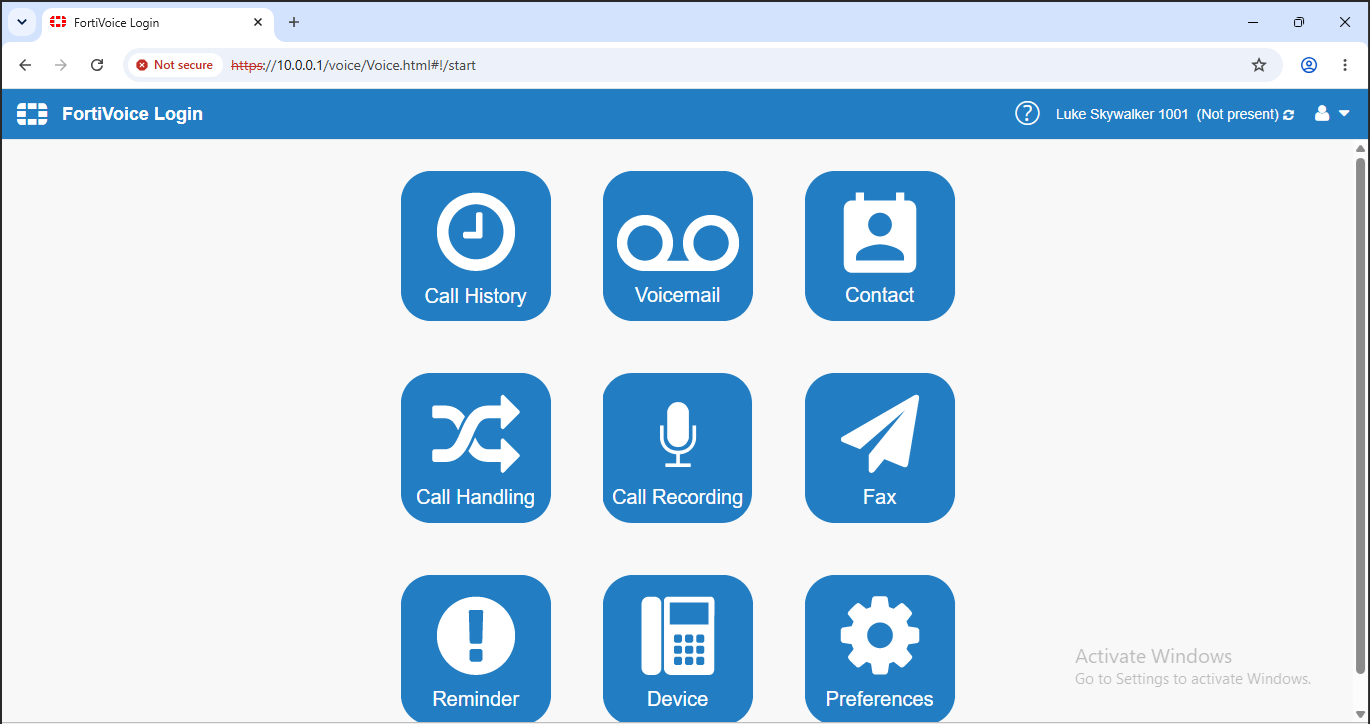Open the Contact tile

click(880, 246)
